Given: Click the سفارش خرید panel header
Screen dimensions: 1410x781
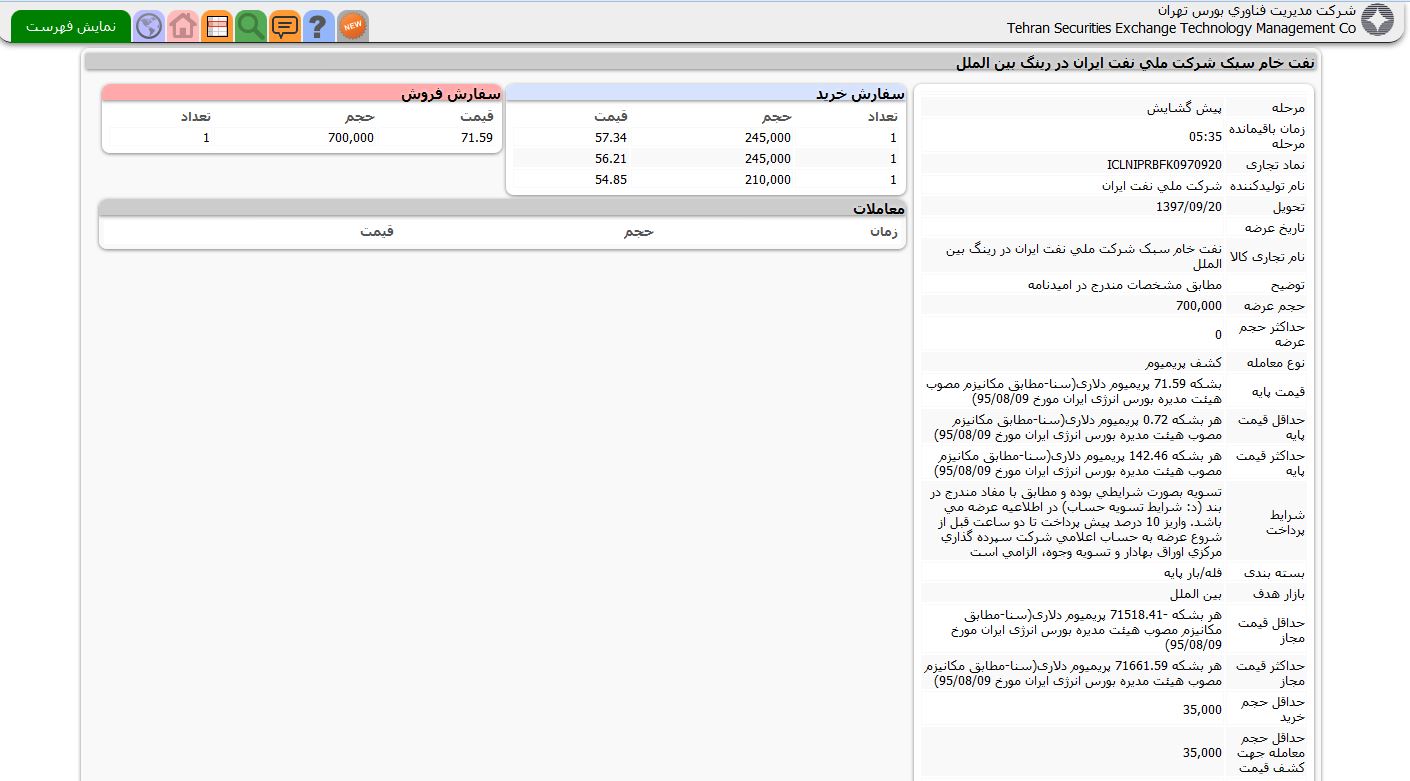Looking at the screenshot, I should pos(706,93).
